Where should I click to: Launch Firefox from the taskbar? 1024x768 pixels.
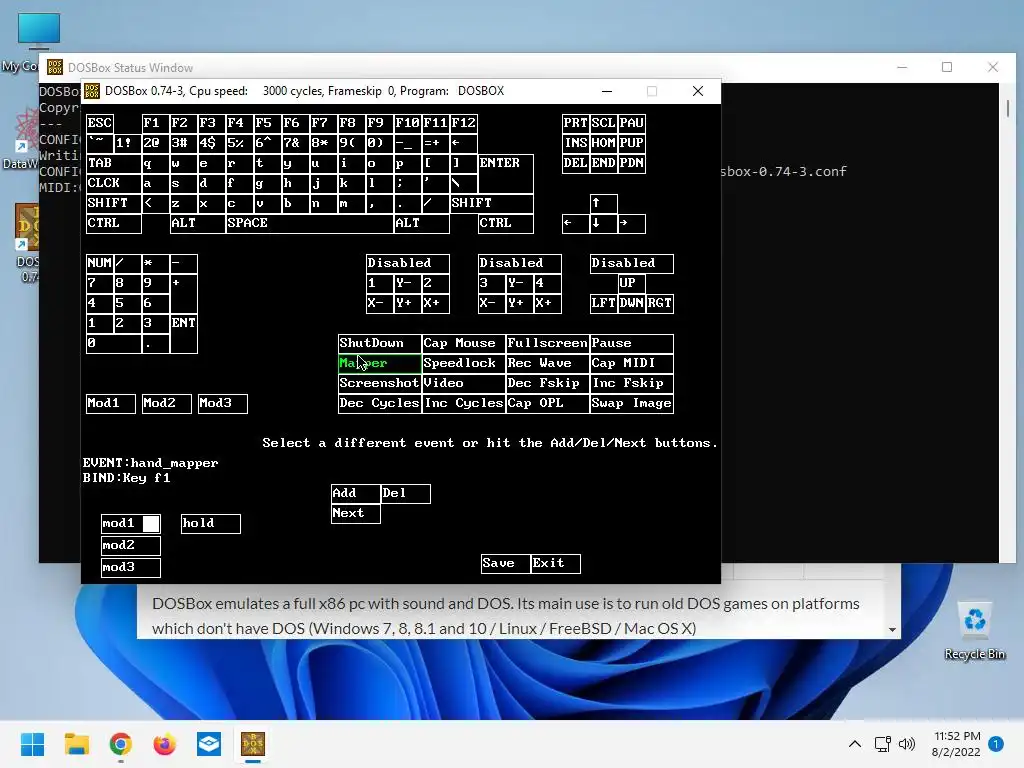coord(165,744)
